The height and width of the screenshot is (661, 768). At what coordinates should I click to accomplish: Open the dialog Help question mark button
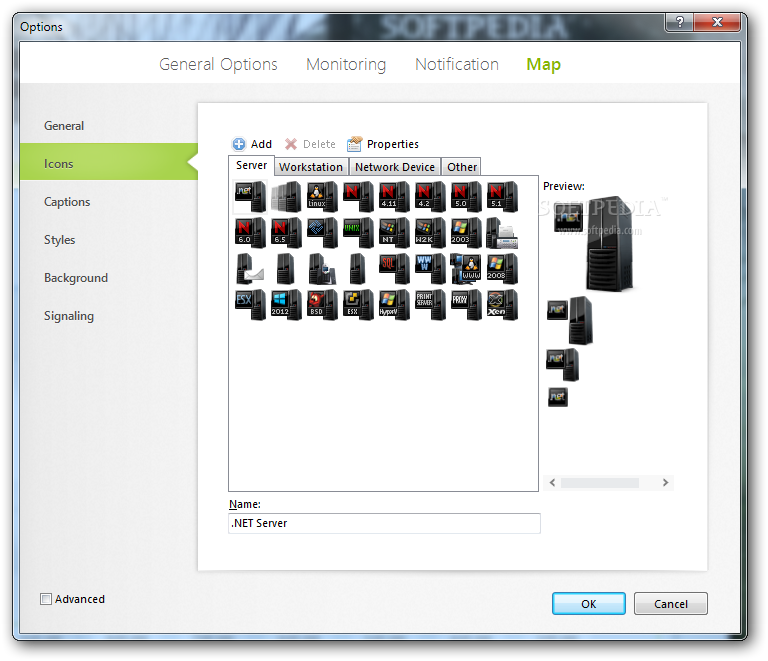click(679, 22)
